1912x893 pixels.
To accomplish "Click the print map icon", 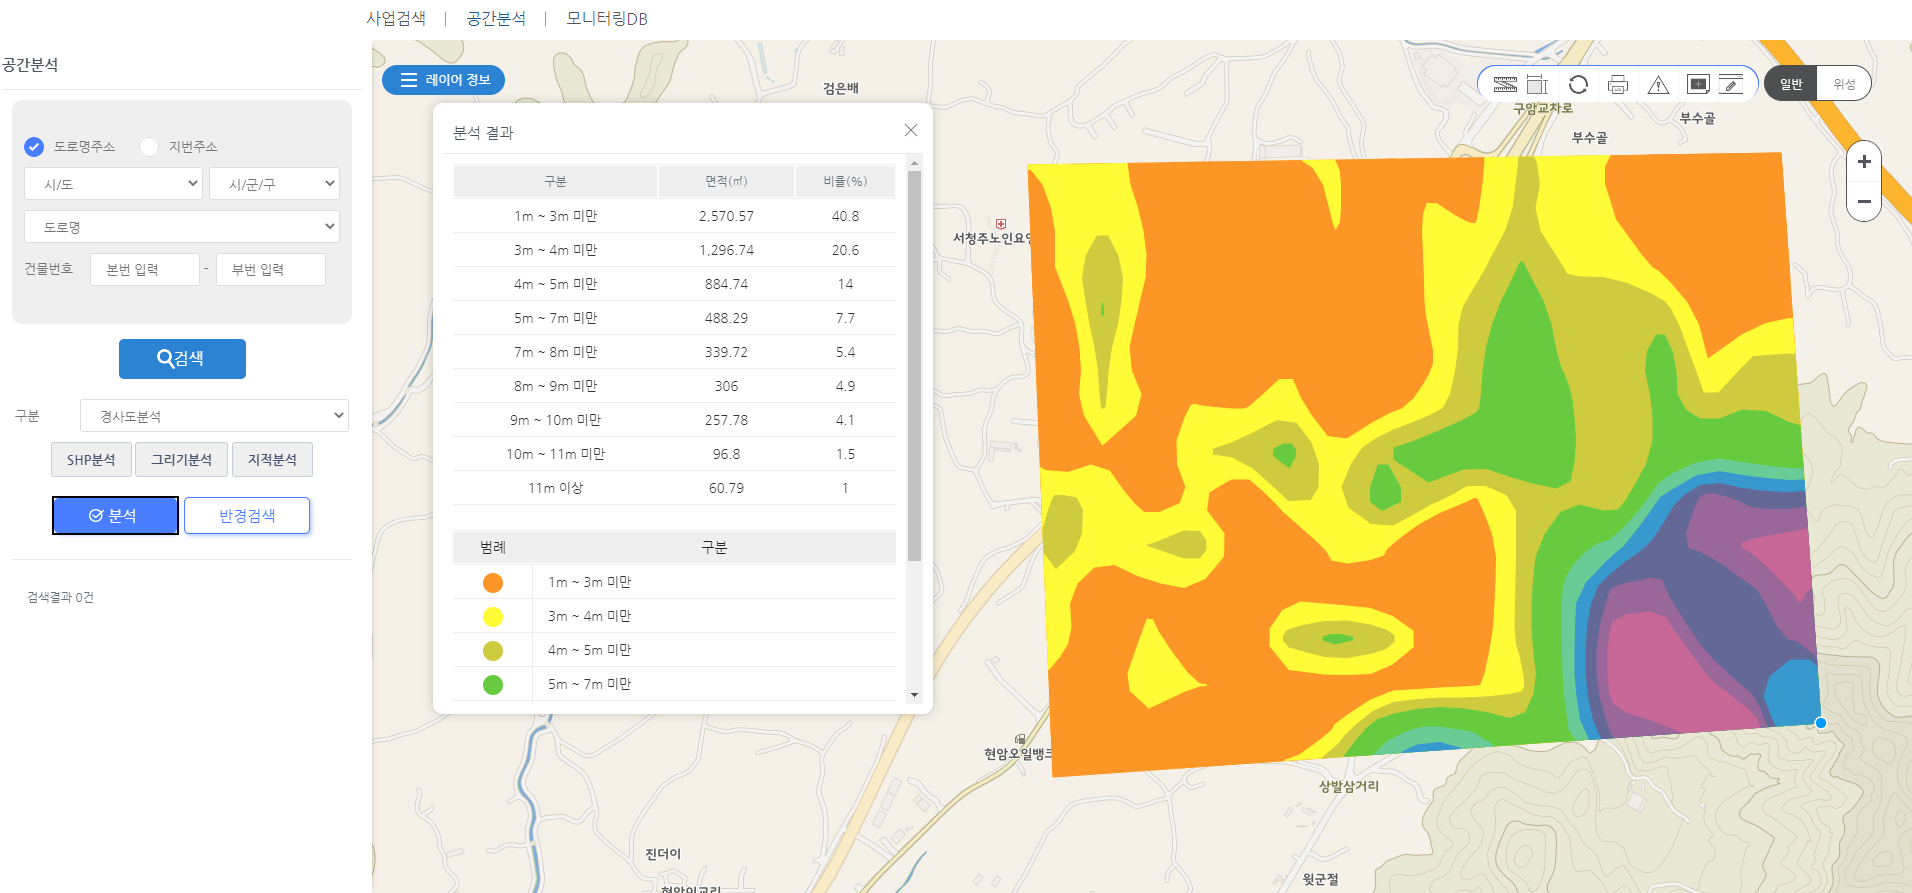I will click(1618, 85).
